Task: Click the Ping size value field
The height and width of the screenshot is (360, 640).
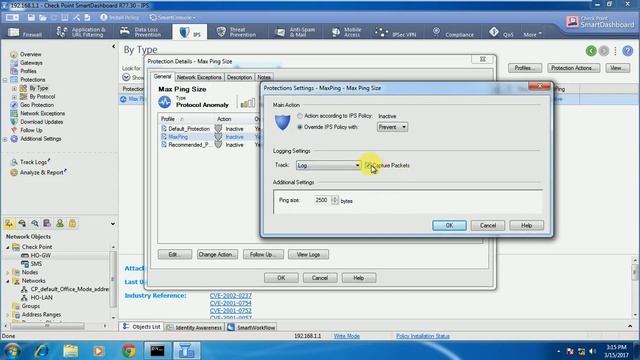Action: [322, 200]
